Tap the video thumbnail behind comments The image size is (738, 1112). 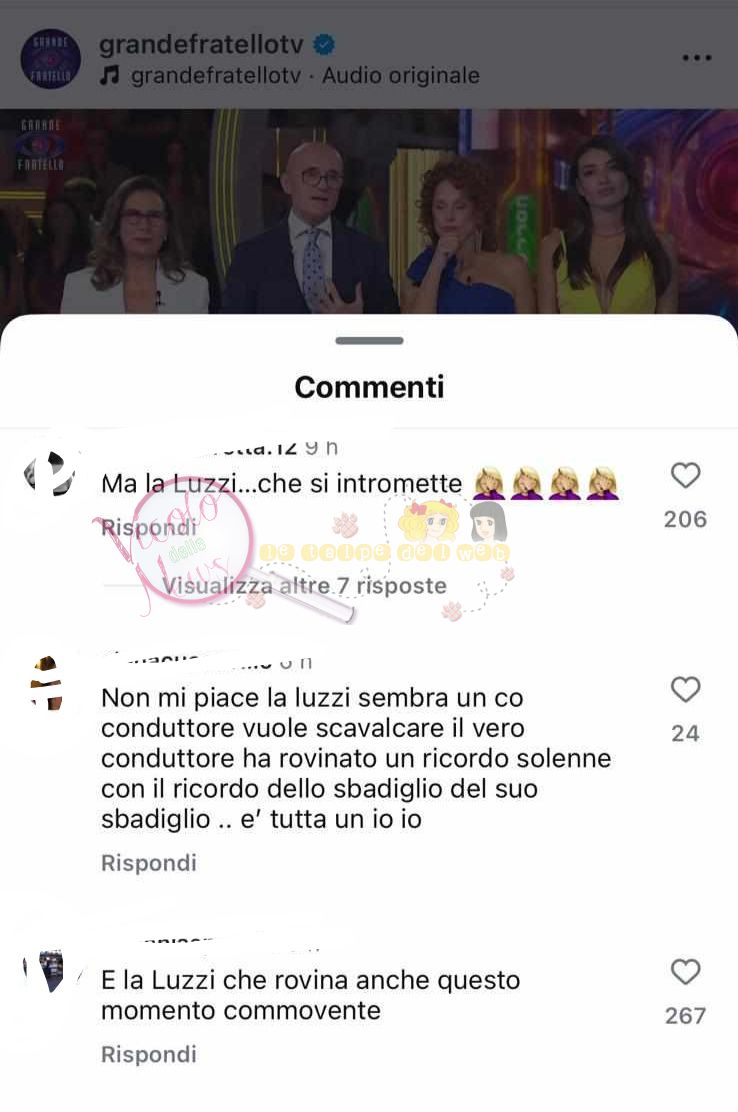[369, 211]
